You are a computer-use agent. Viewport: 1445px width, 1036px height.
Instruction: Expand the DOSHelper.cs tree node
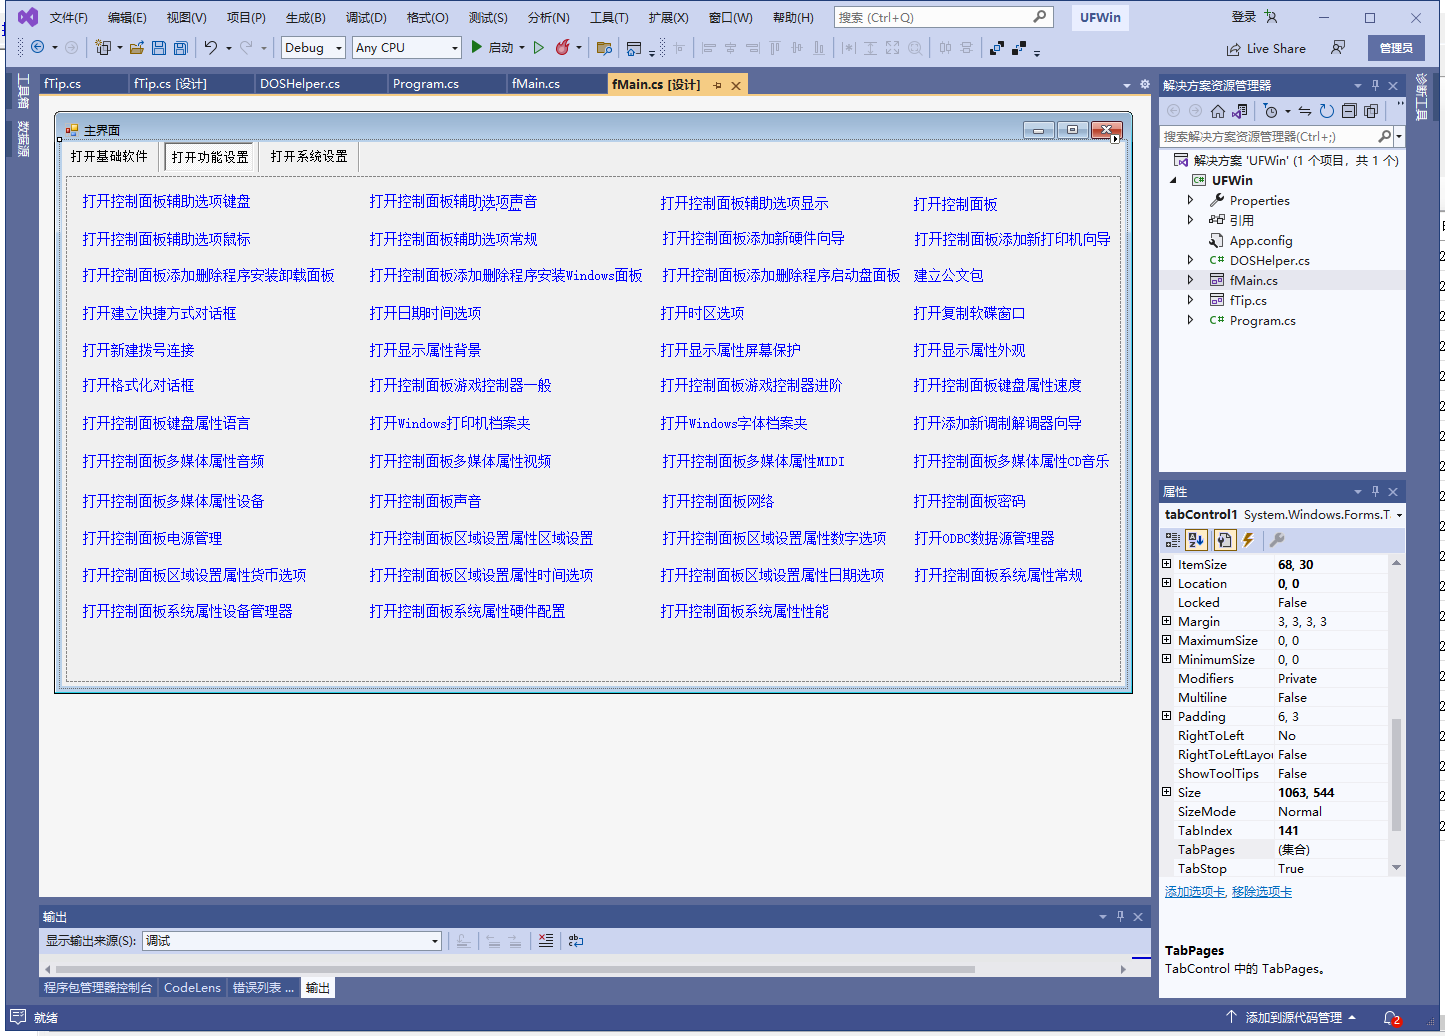pyautogui.click(x=1190, y=260)
